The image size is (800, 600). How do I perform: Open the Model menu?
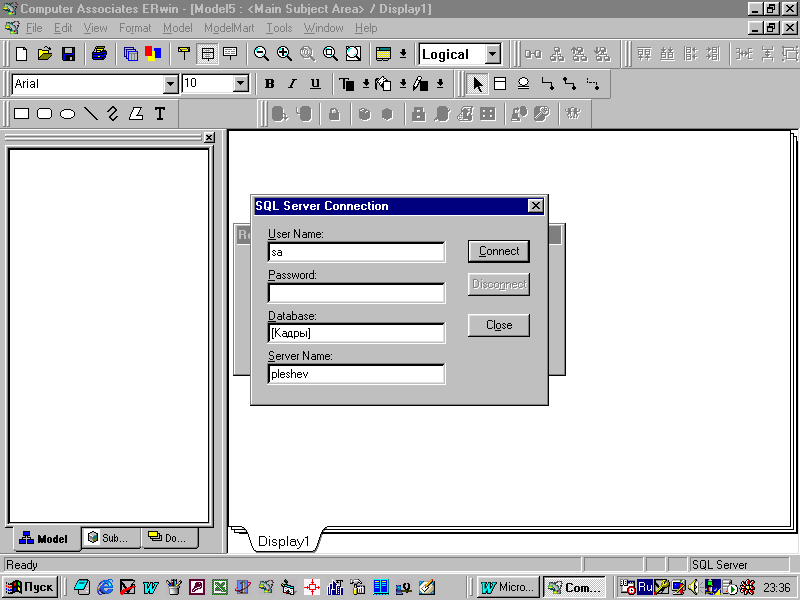178,28
